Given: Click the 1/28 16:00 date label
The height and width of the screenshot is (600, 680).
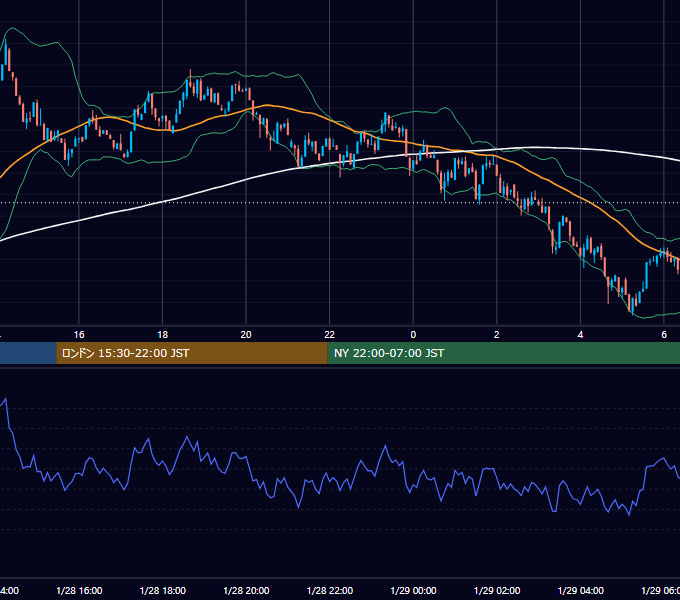Looking at the screenshot, I should point(79,591).
